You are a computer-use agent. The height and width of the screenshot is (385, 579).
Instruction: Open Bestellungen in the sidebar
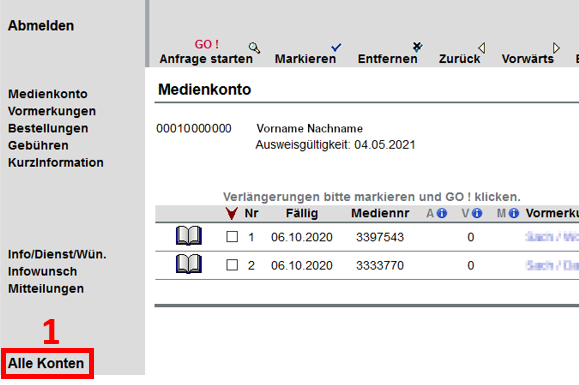pyautogui.click(x=48, y=128)
